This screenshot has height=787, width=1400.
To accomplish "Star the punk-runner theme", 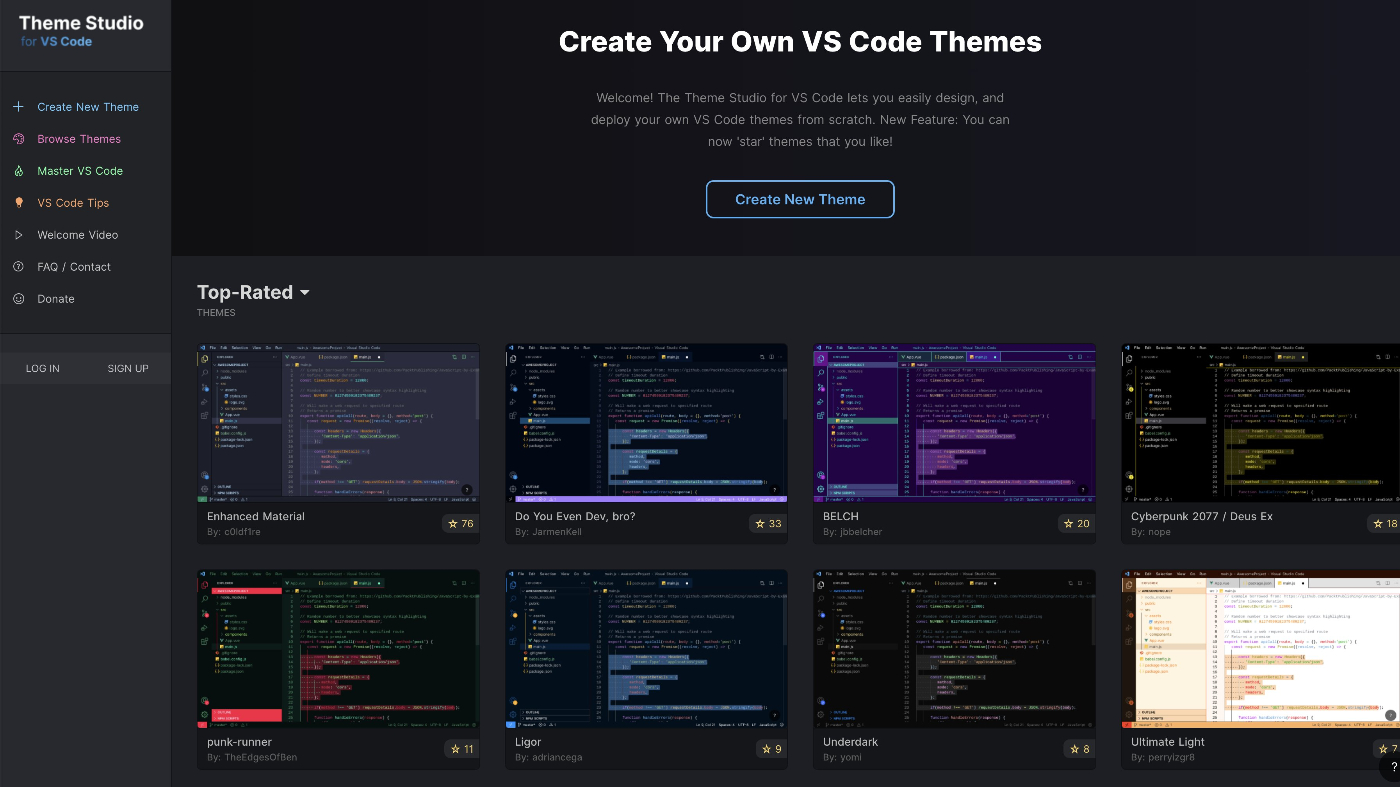I will point(462,749).
